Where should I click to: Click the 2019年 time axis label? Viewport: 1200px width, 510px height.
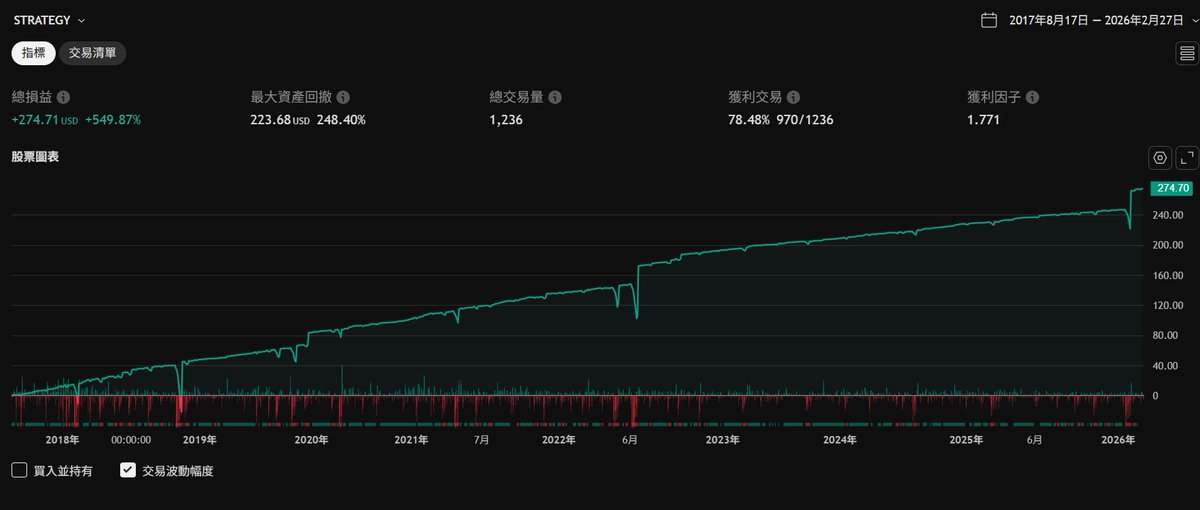coord(200,439)
